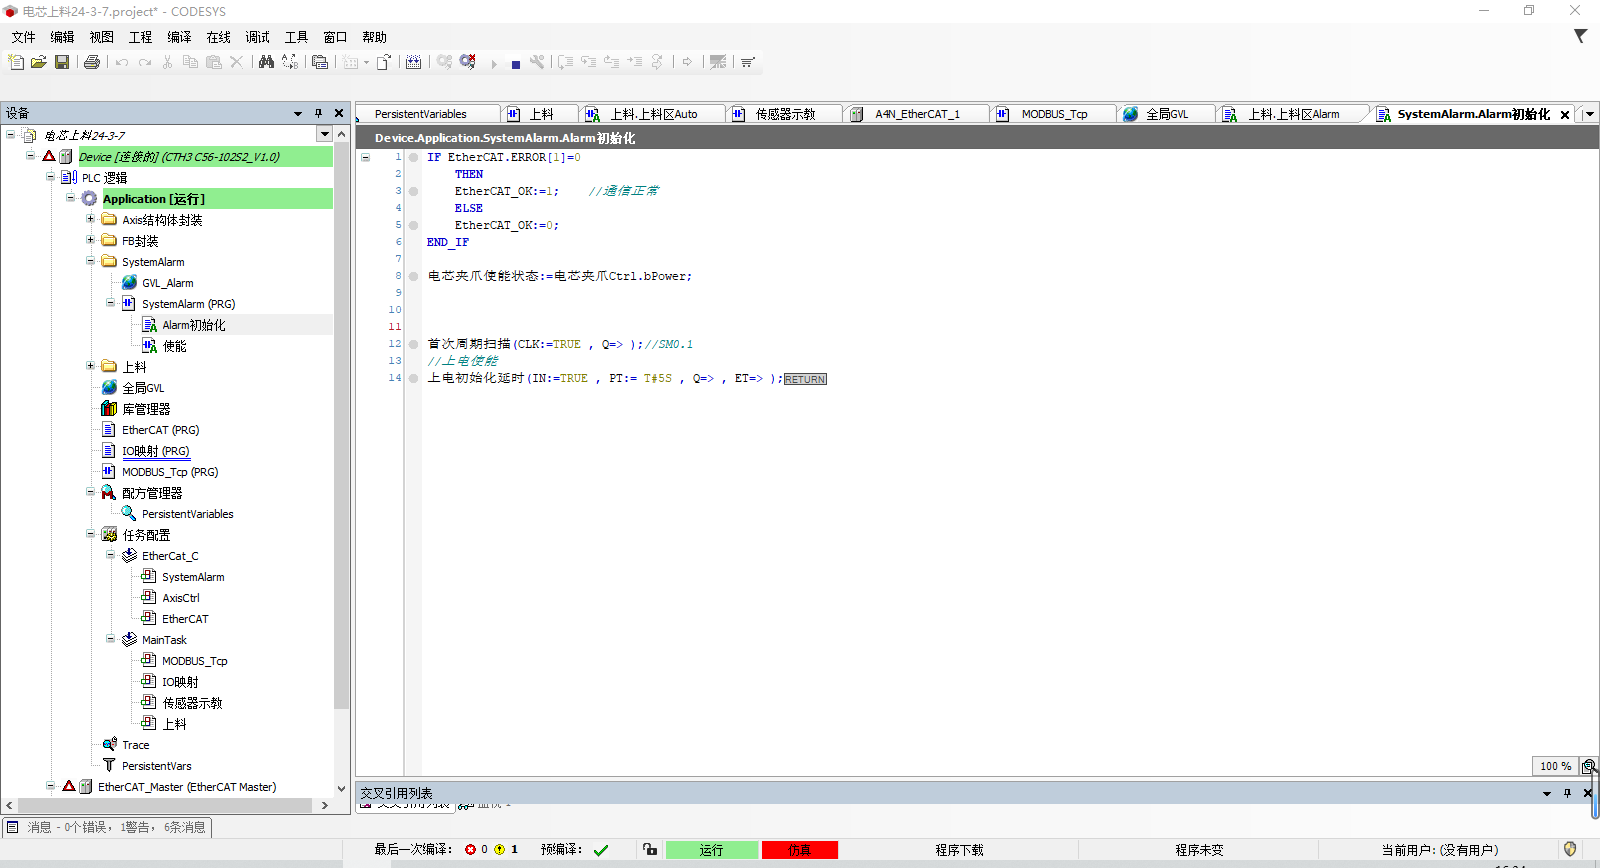Open Find with the binoculars icon

(x=266, y=62)
